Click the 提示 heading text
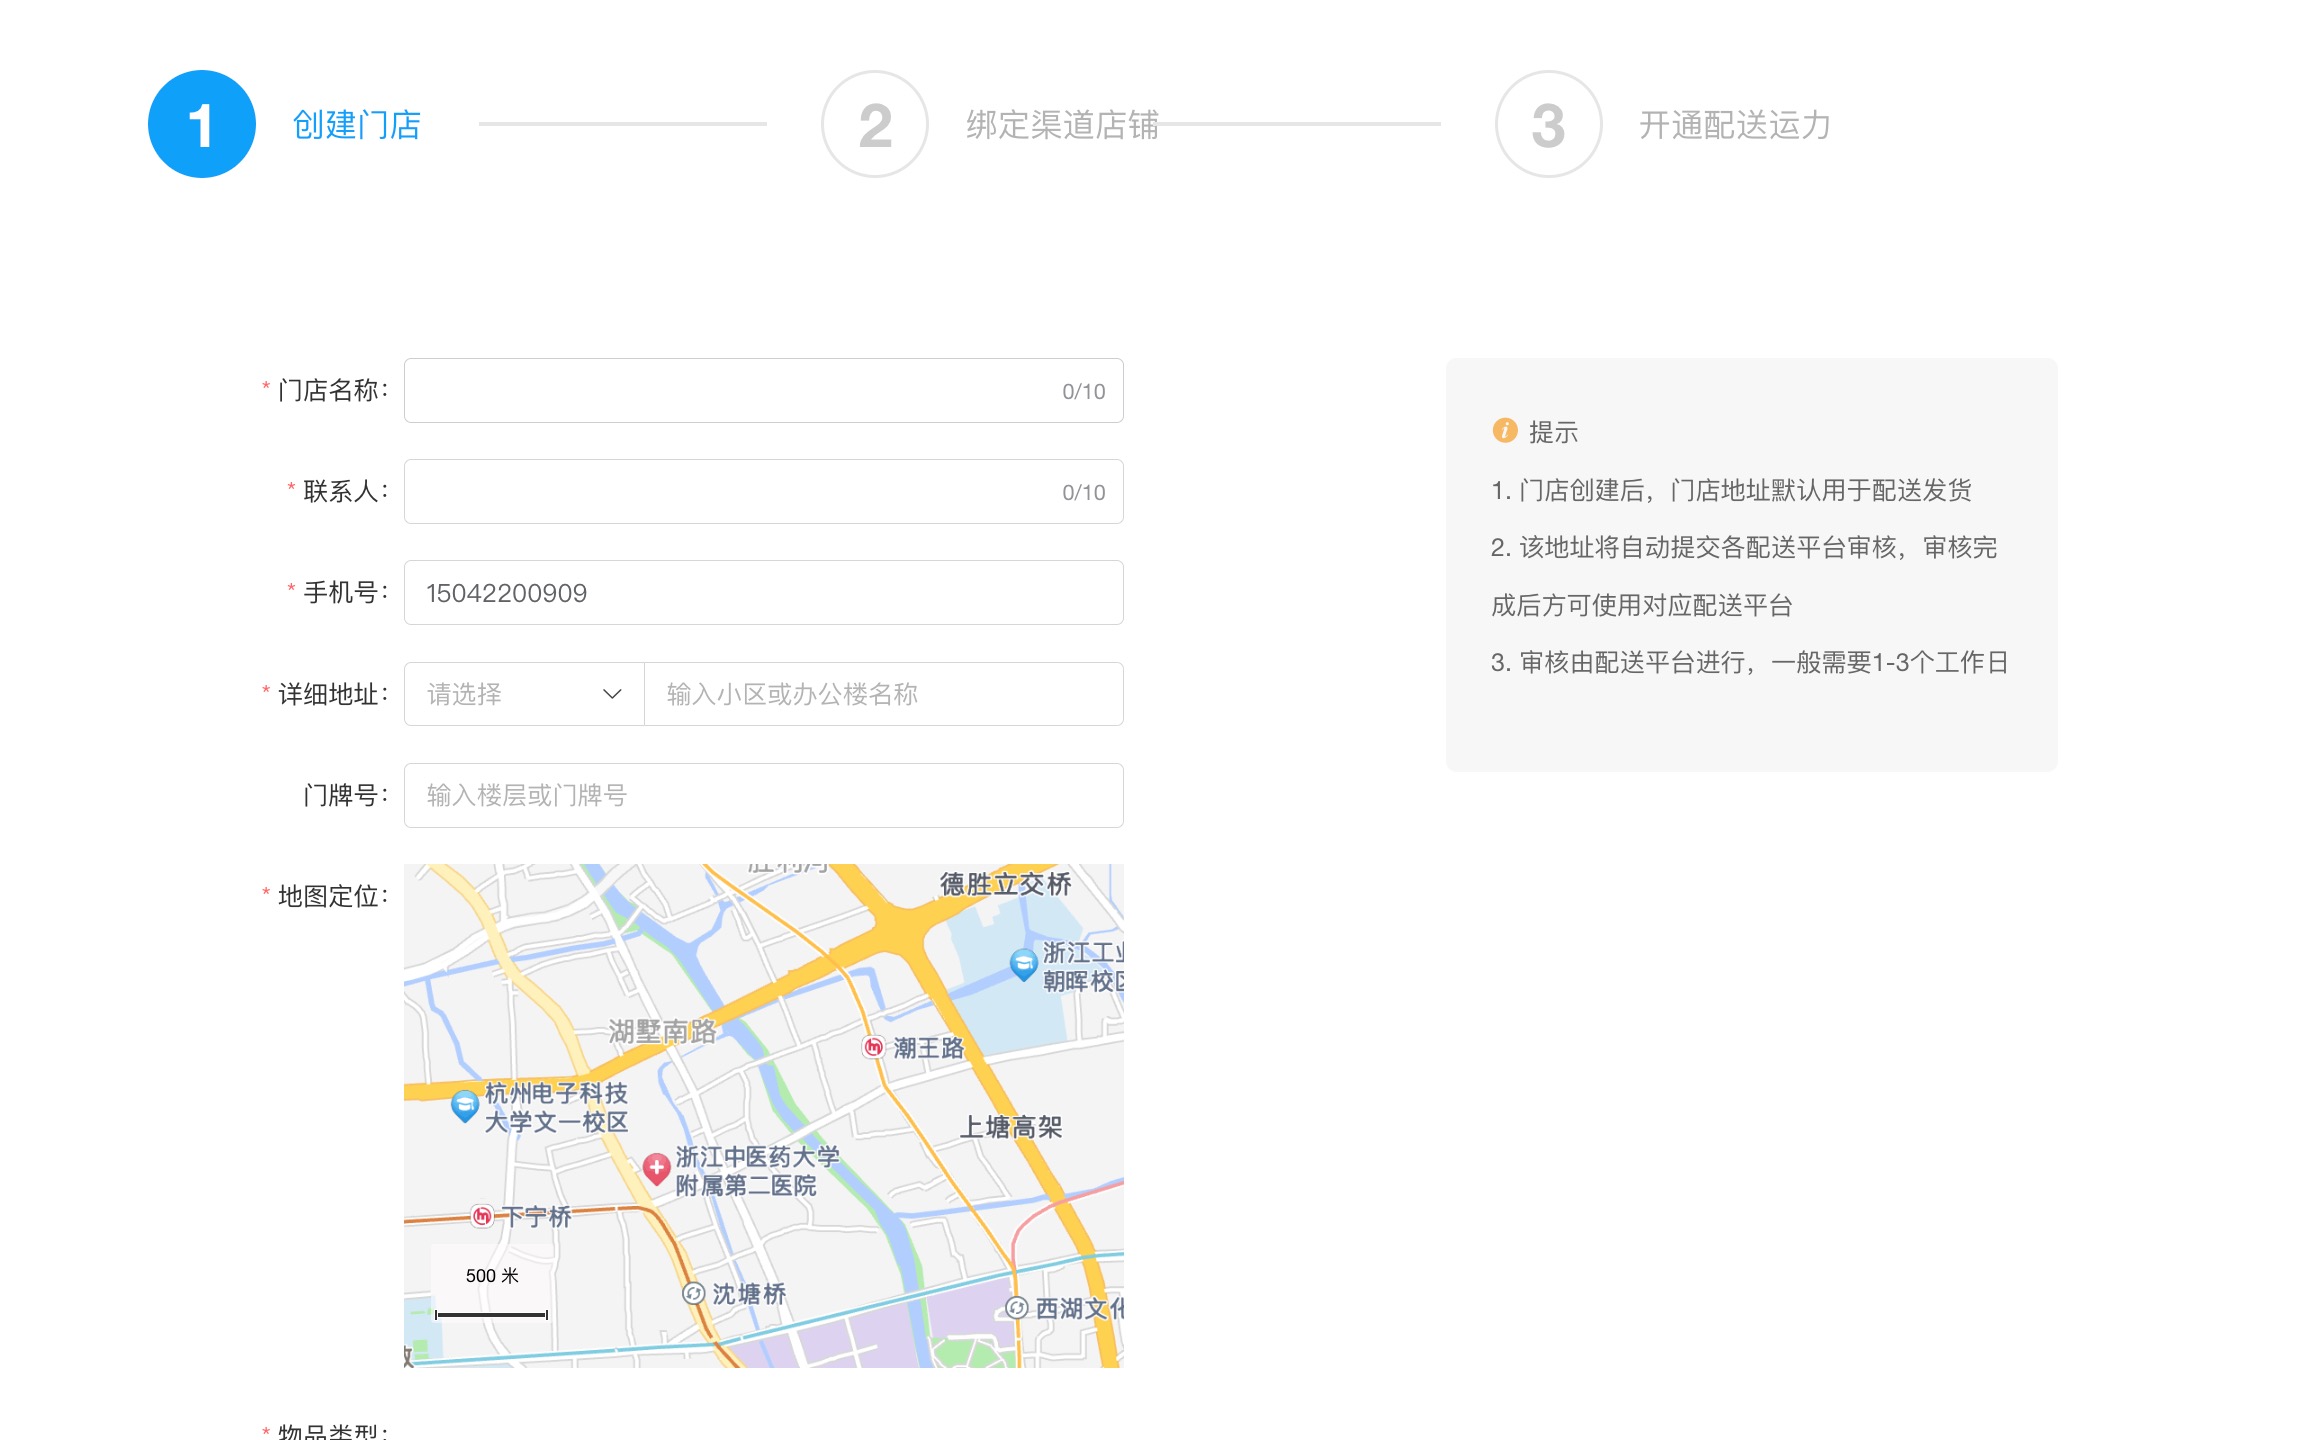This screenshot has height=1440, width=2308. [1553, 432]
